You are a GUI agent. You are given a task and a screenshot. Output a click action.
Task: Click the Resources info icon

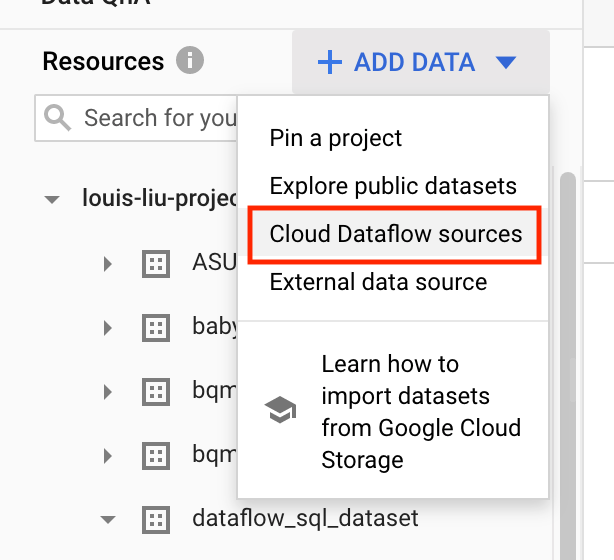190,61
